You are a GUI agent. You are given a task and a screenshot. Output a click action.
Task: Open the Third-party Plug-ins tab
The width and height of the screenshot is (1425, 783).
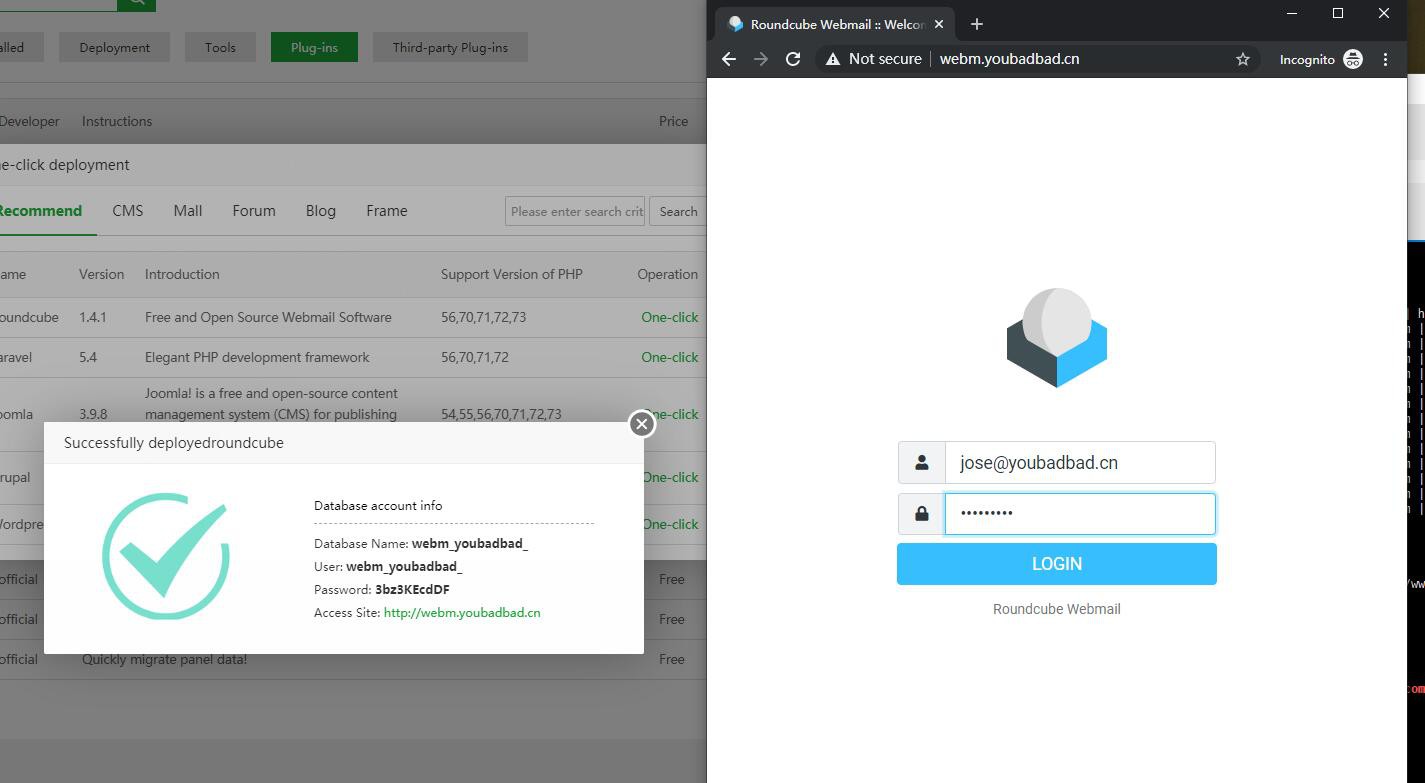pyautogui.click(x=450, y=47)
